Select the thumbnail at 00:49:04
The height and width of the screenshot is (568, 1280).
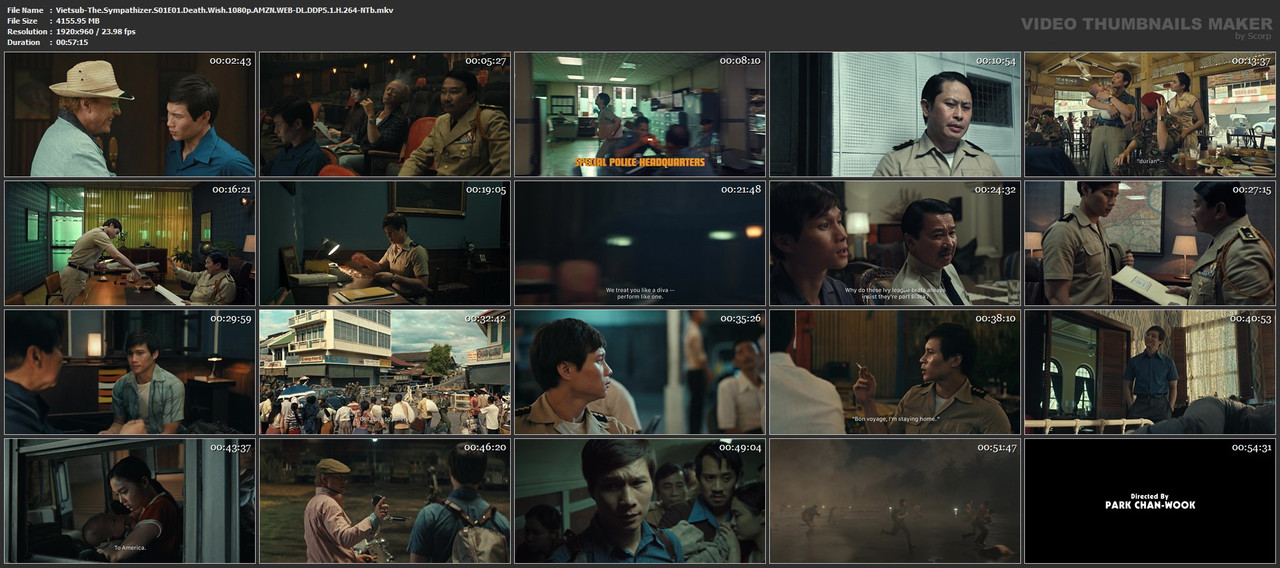(x=640, y=501)
